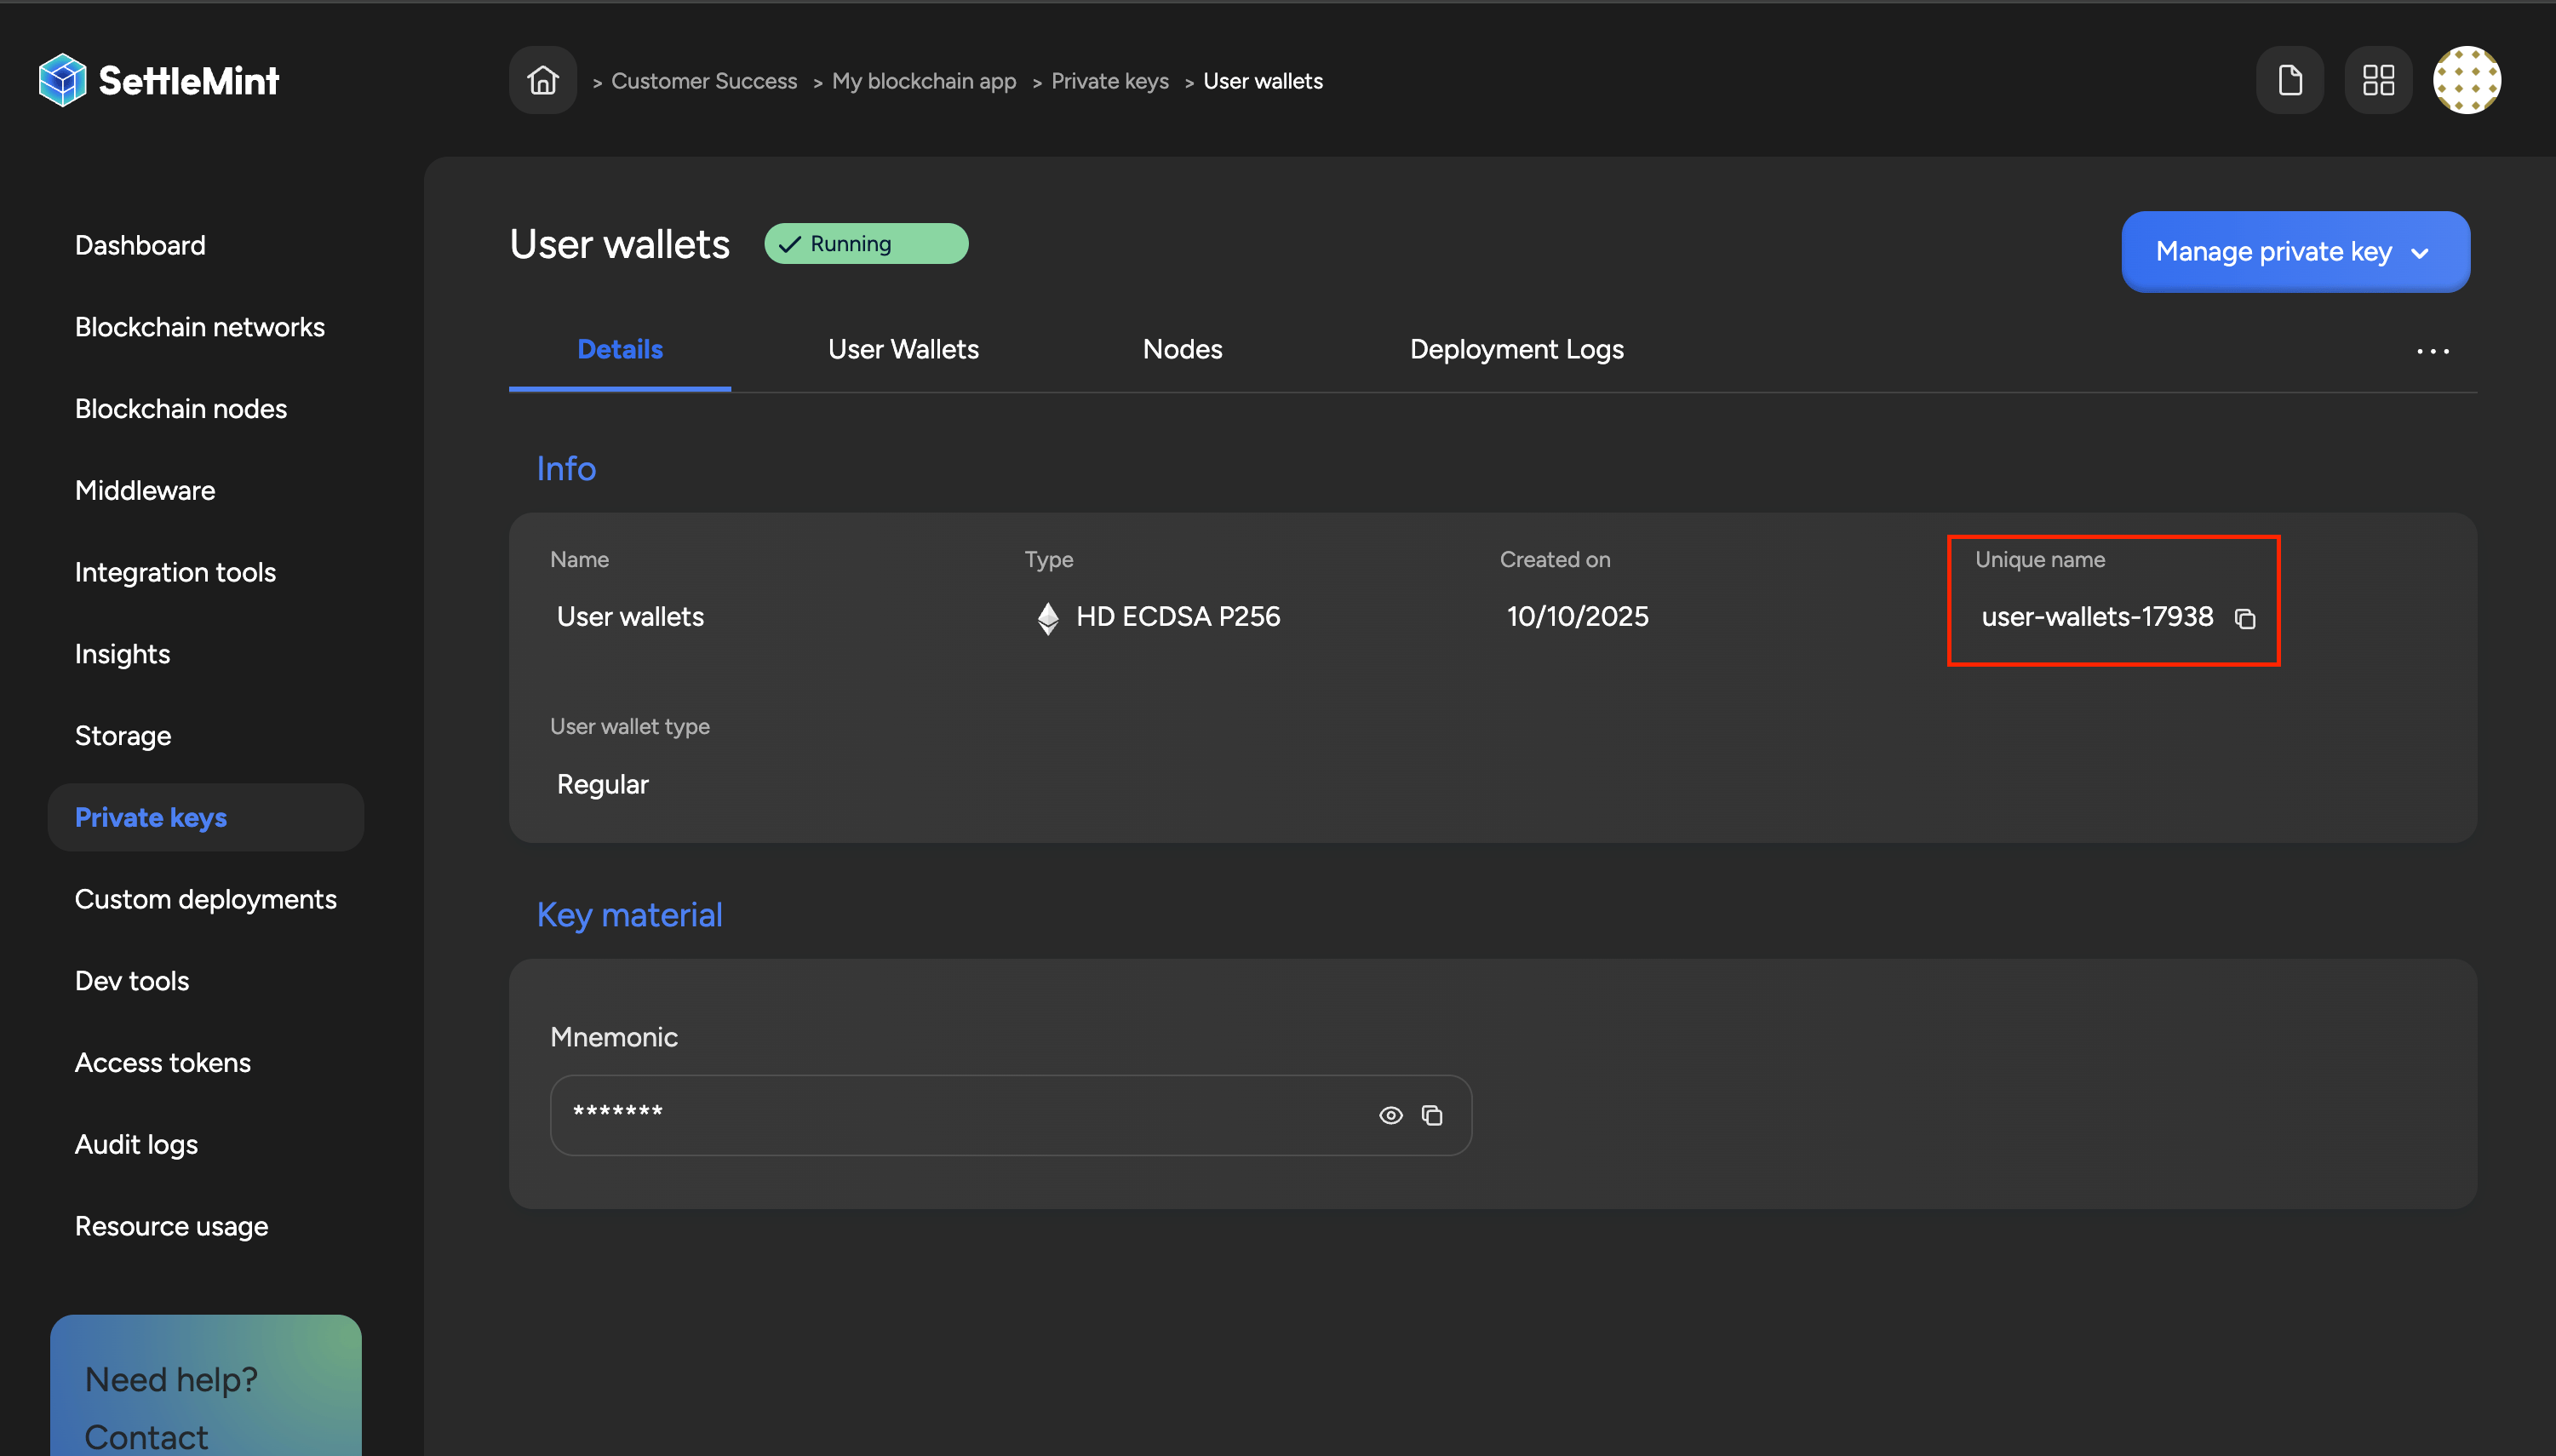Screen dimensions: 2556x1456
Task: Open the apps grid icon in the top bar
Action: tap(2378, 79)
